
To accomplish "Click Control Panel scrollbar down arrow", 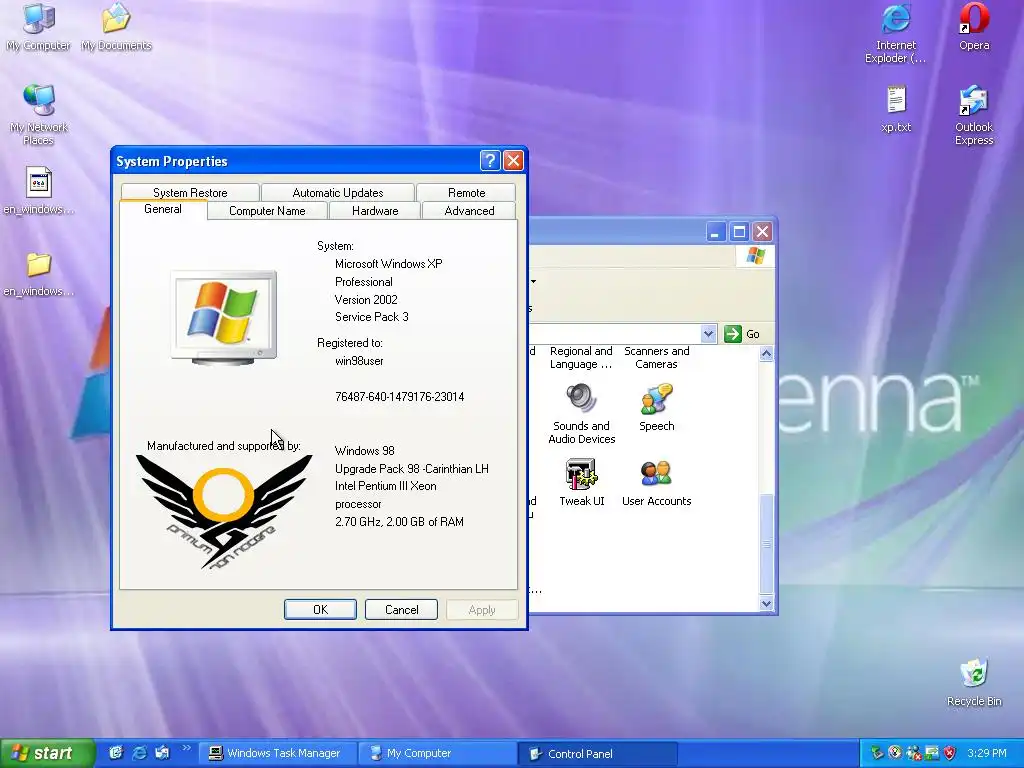I will coord(766,603).
